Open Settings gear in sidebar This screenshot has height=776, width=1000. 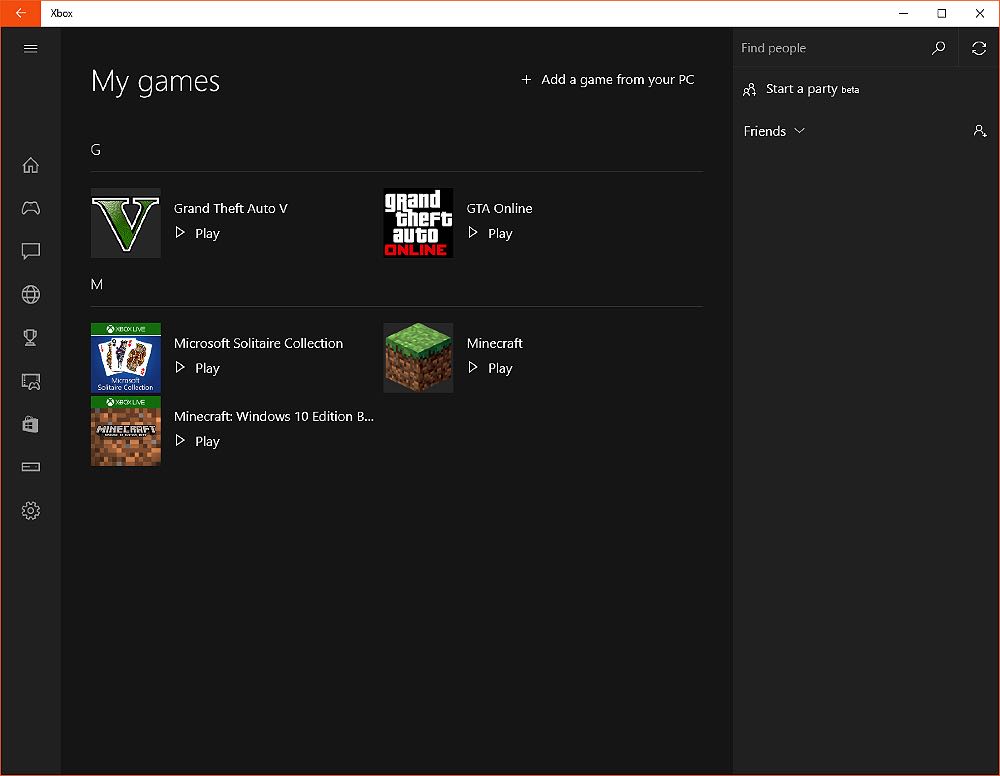coord(30,510)
